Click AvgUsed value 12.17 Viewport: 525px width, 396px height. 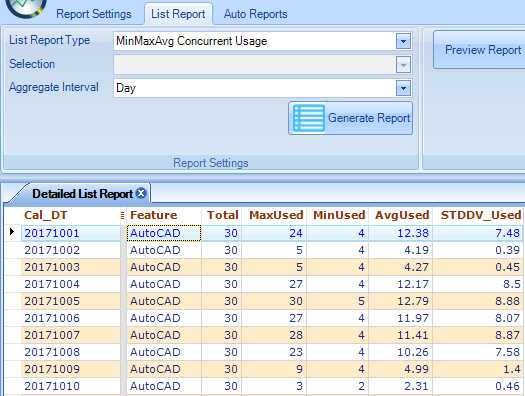point(400,284)
